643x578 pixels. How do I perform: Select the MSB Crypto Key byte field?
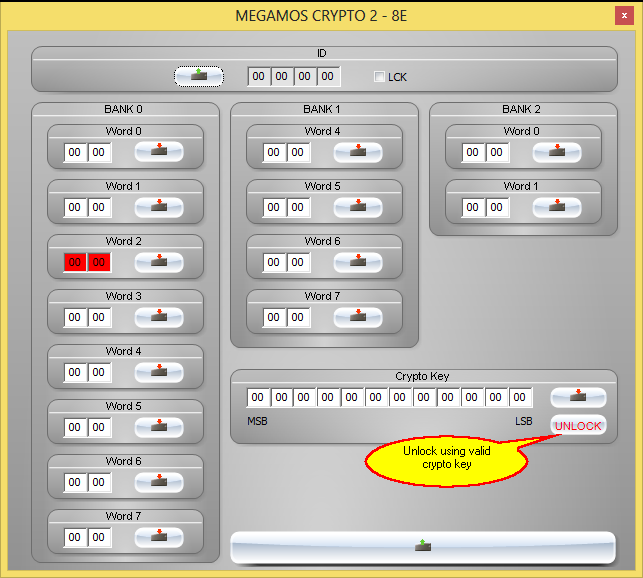tap(258, 397)
